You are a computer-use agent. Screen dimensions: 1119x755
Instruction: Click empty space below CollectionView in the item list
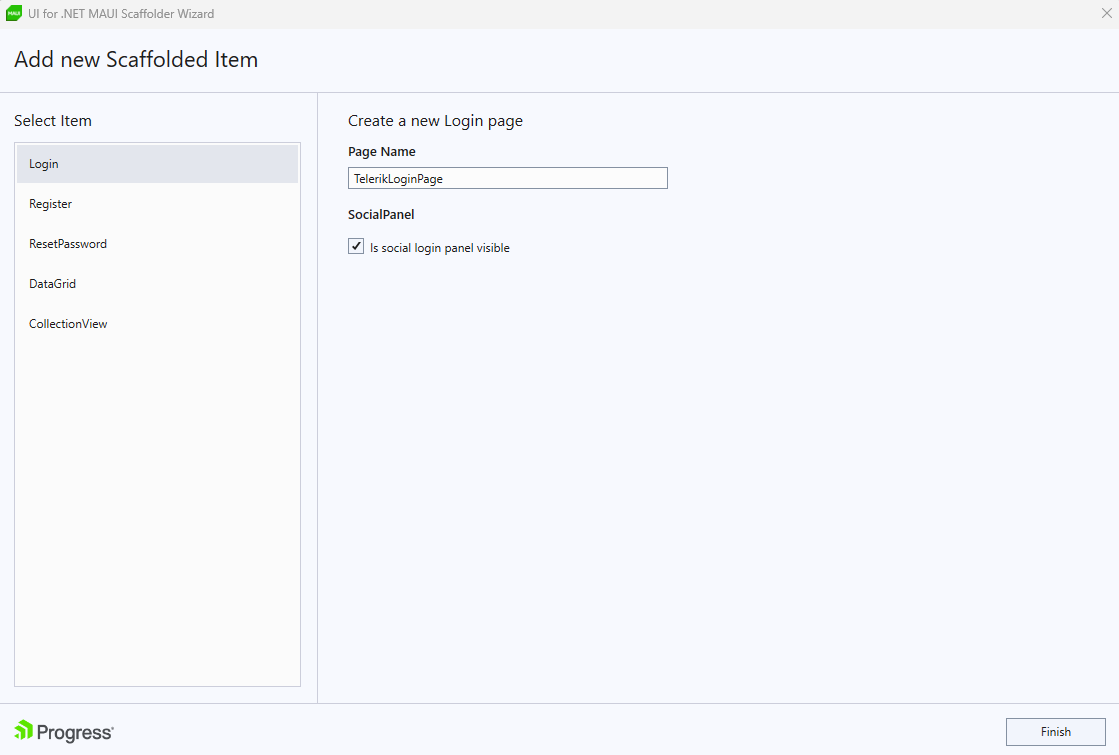[157, 450]
